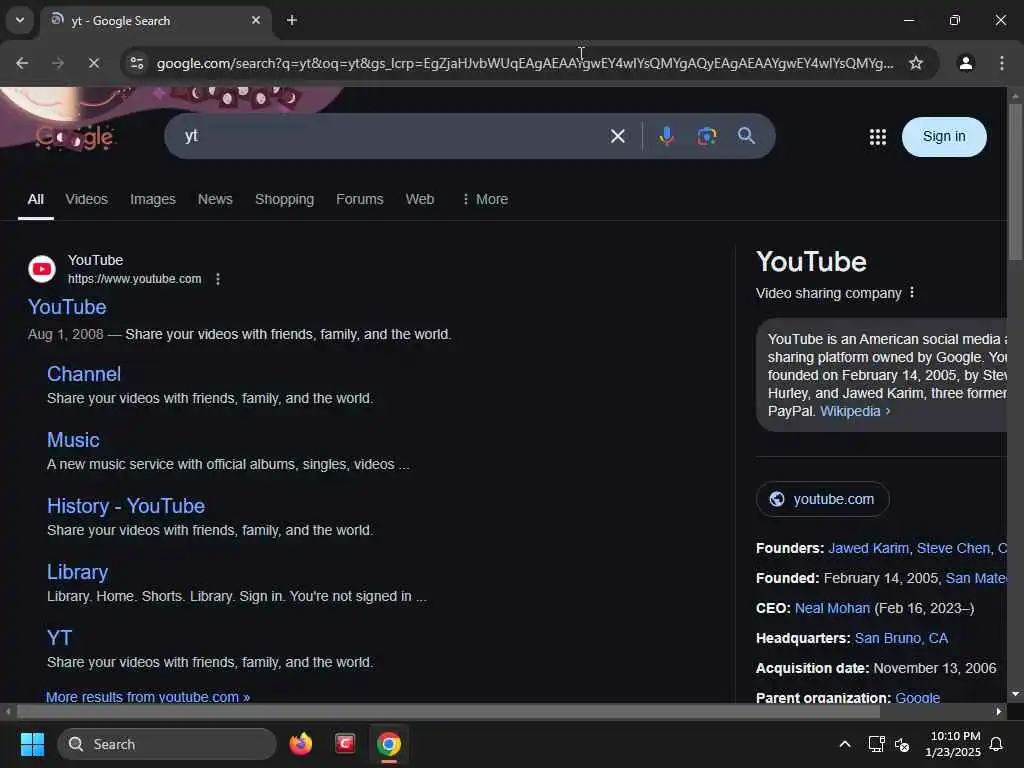Open the clock showing 10:10 PM
The height and width of the screenshot is (768, 1024).
[x=953, y=744]
